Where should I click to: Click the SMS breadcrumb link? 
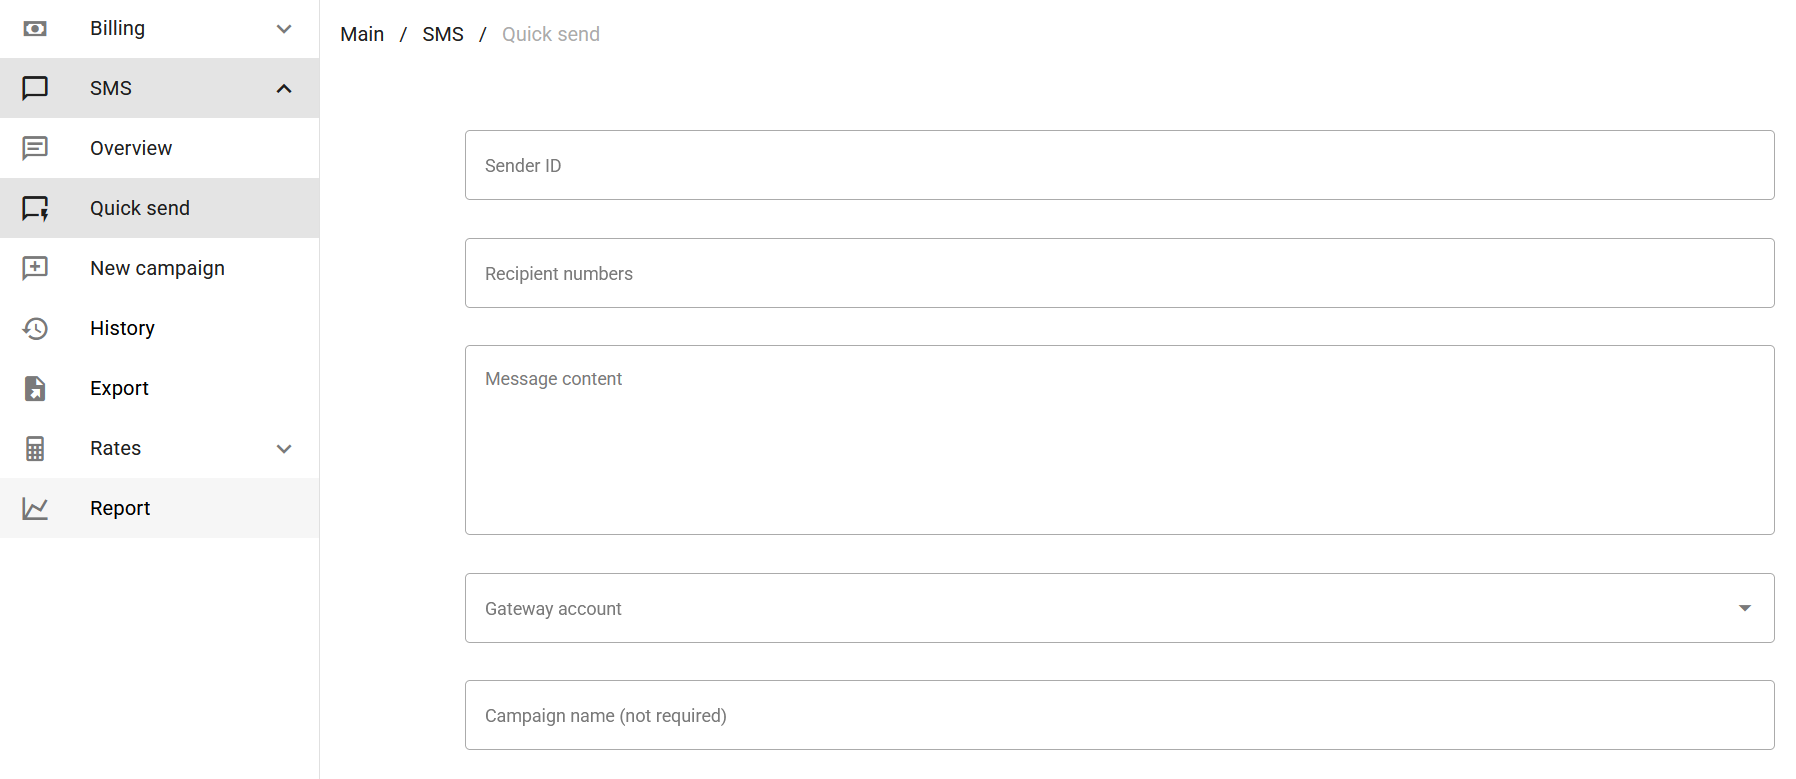[443, 34]
